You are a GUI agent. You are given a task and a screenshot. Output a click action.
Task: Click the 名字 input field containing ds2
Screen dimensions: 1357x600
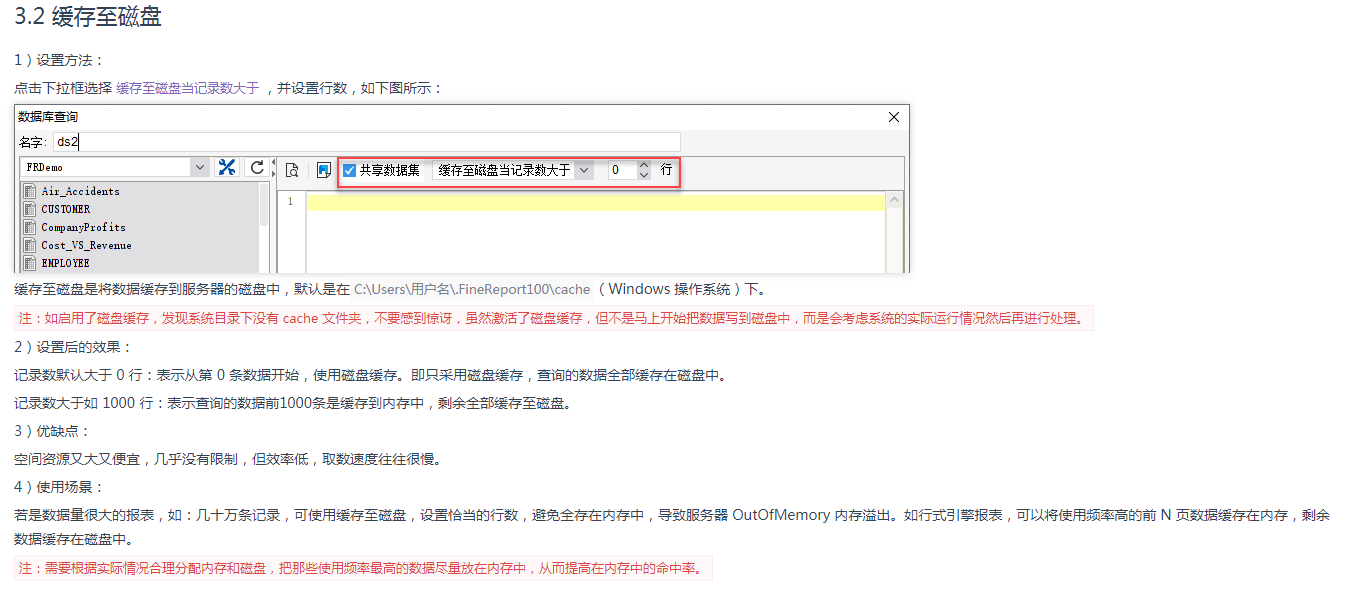[366, 142]
